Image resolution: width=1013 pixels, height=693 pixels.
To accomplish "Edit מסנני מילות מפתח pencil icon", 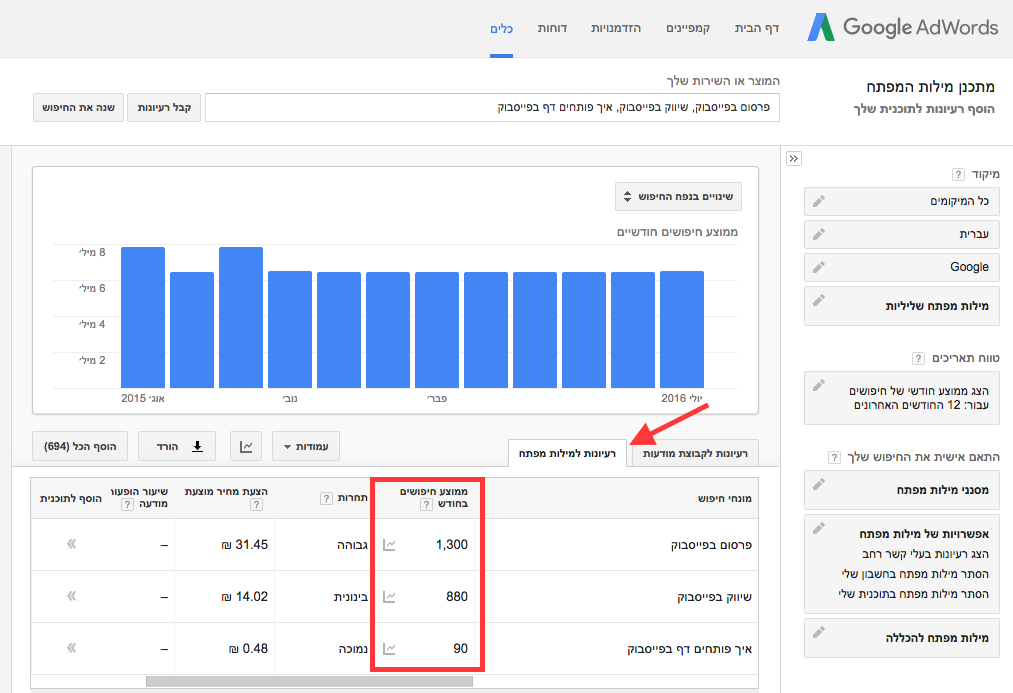I will coord(819,484).
